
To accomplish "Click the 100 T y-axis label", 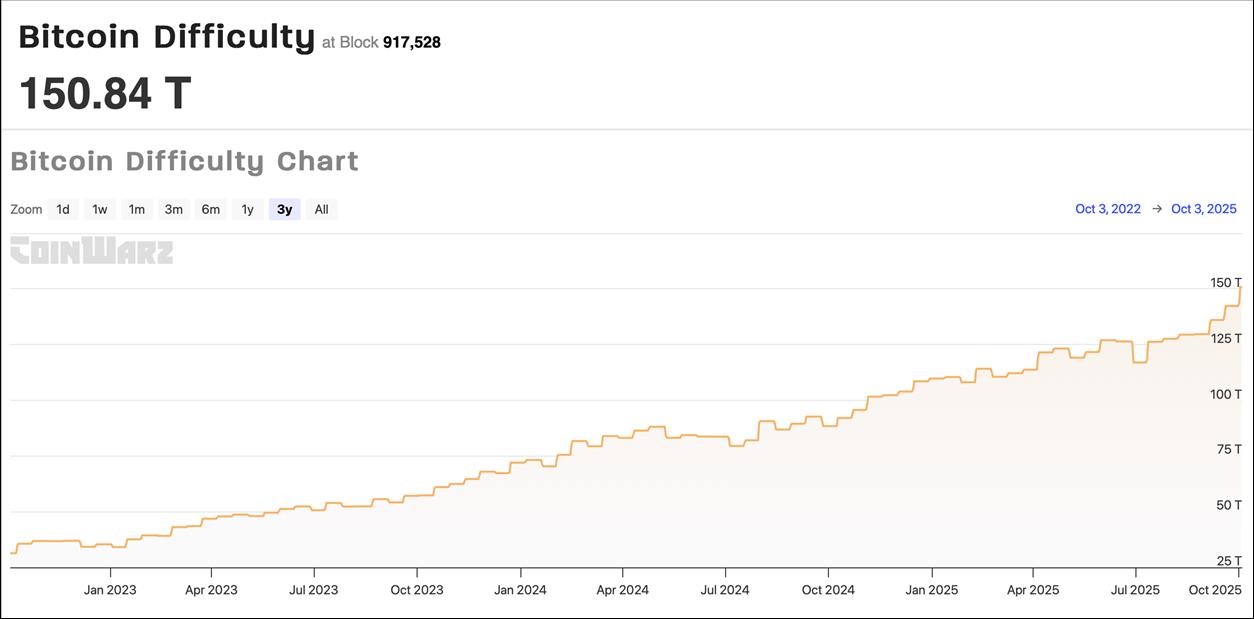I will click(x=1226, y=394).
